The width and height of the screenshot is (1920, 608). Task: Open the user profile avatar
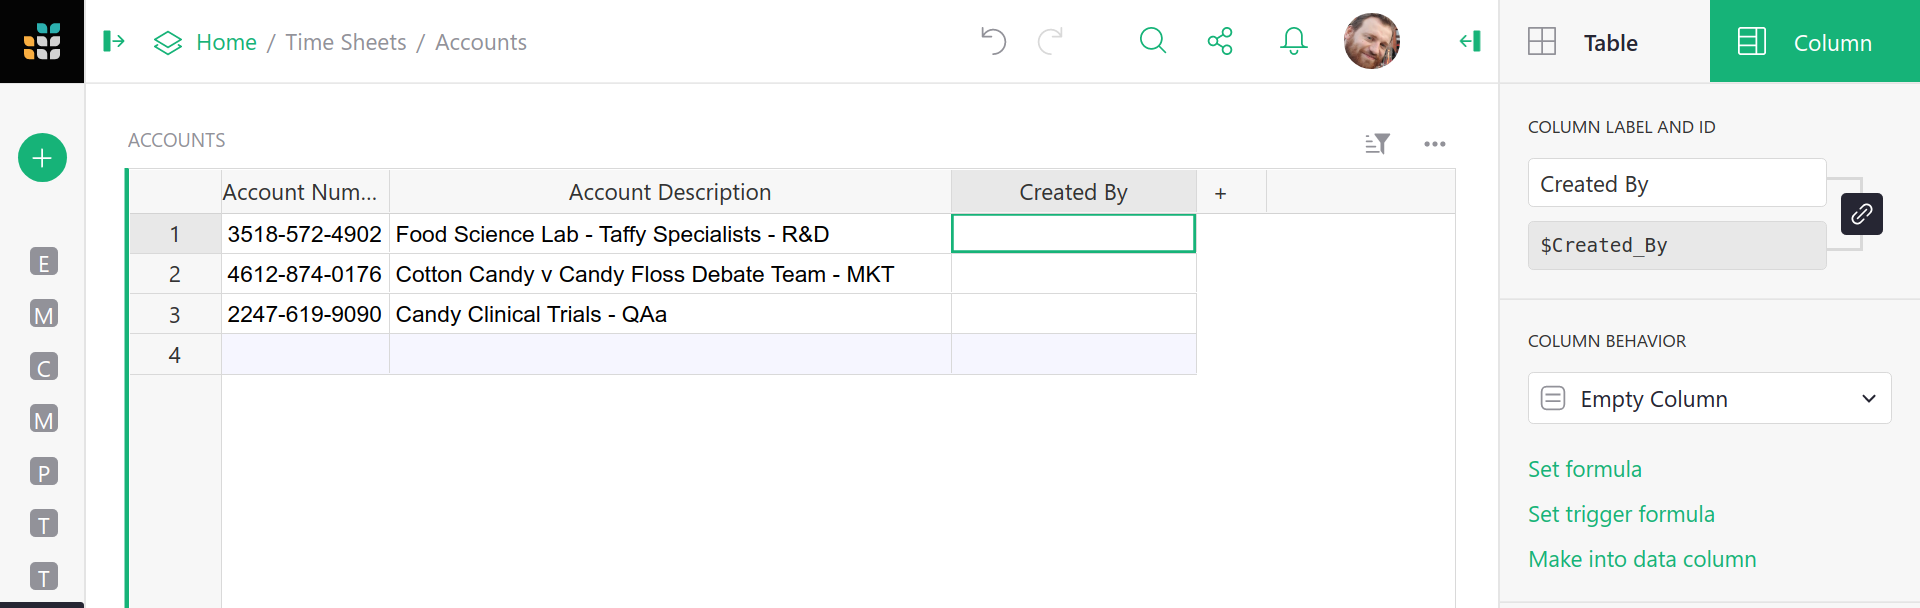click(x=1371, y=41)
